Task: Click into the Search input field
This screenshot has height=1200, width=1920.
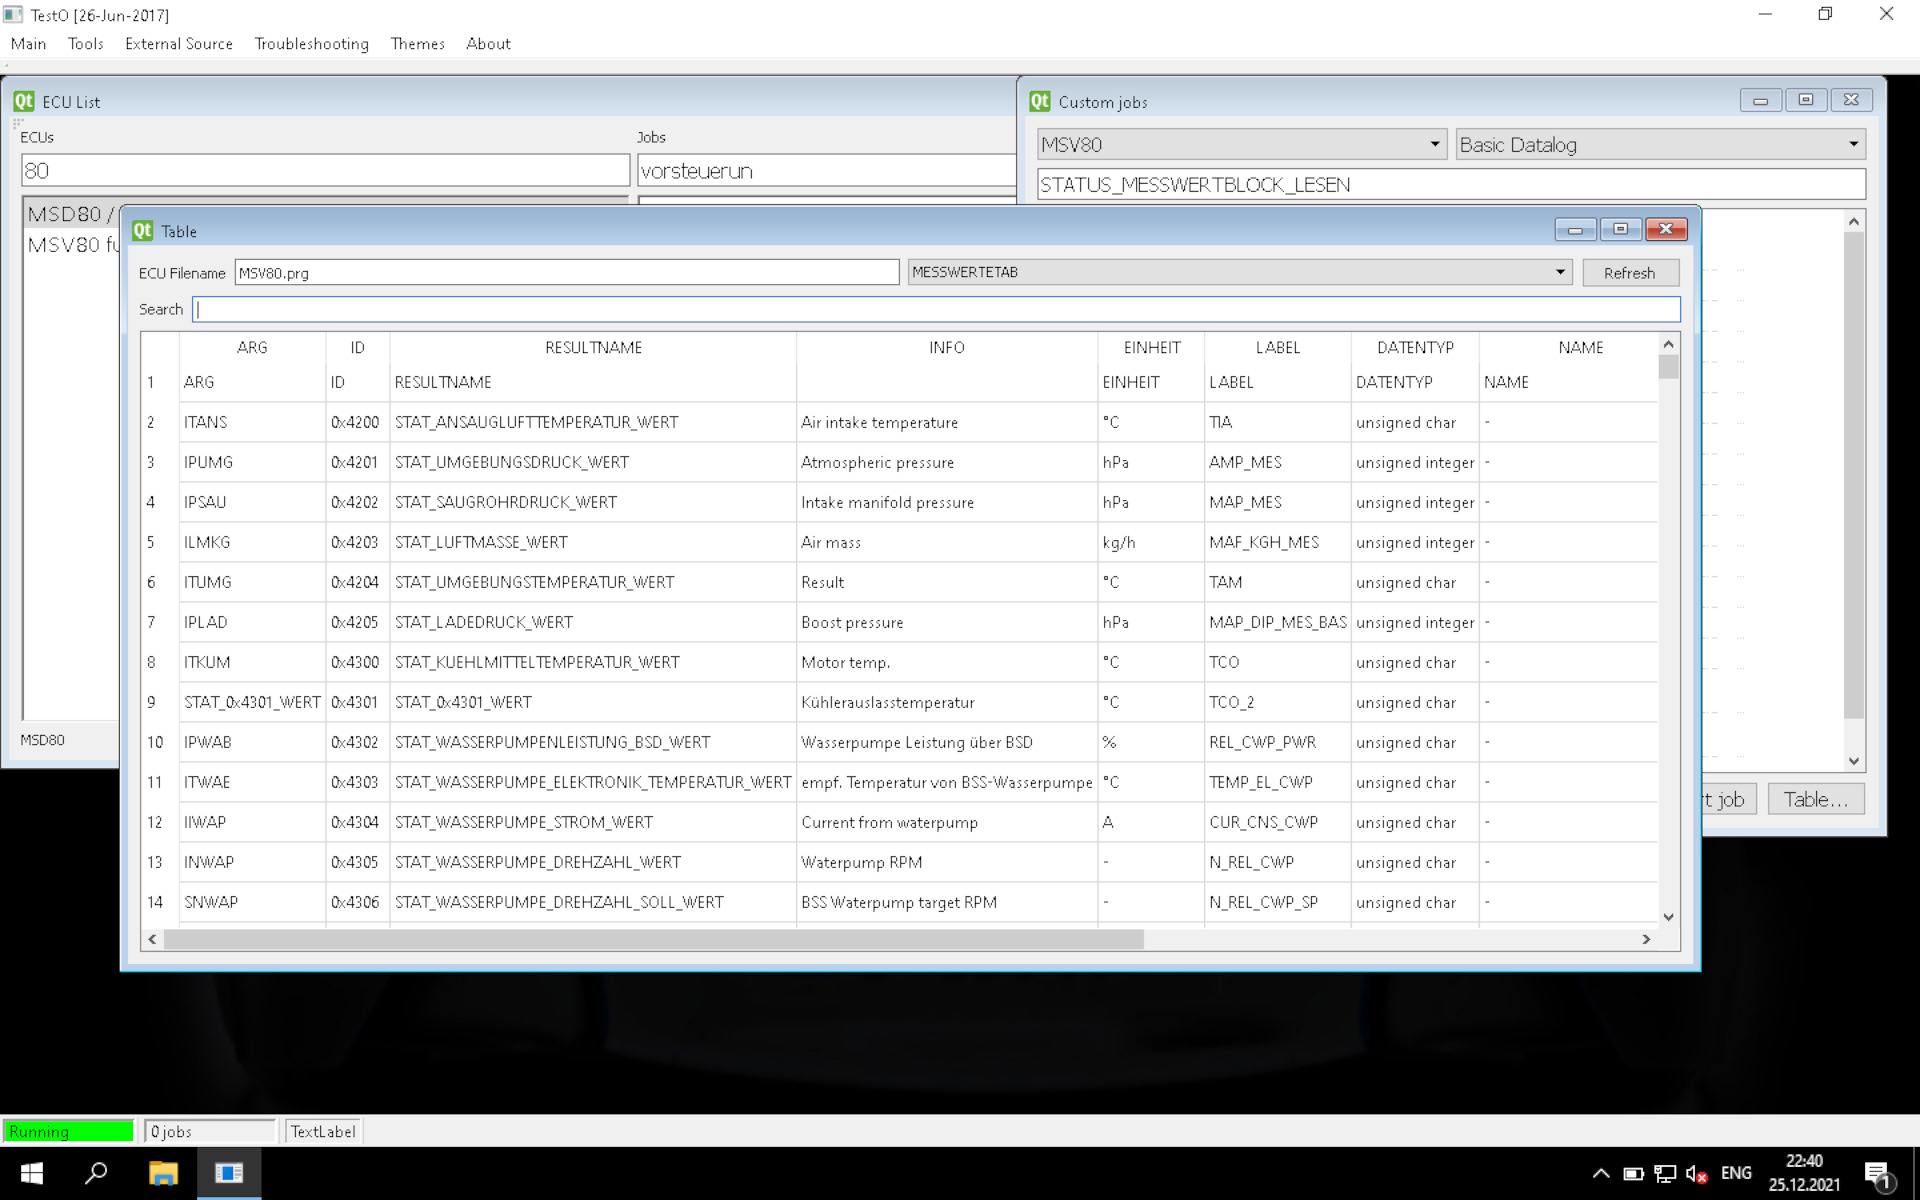Action: click(935, 309)
